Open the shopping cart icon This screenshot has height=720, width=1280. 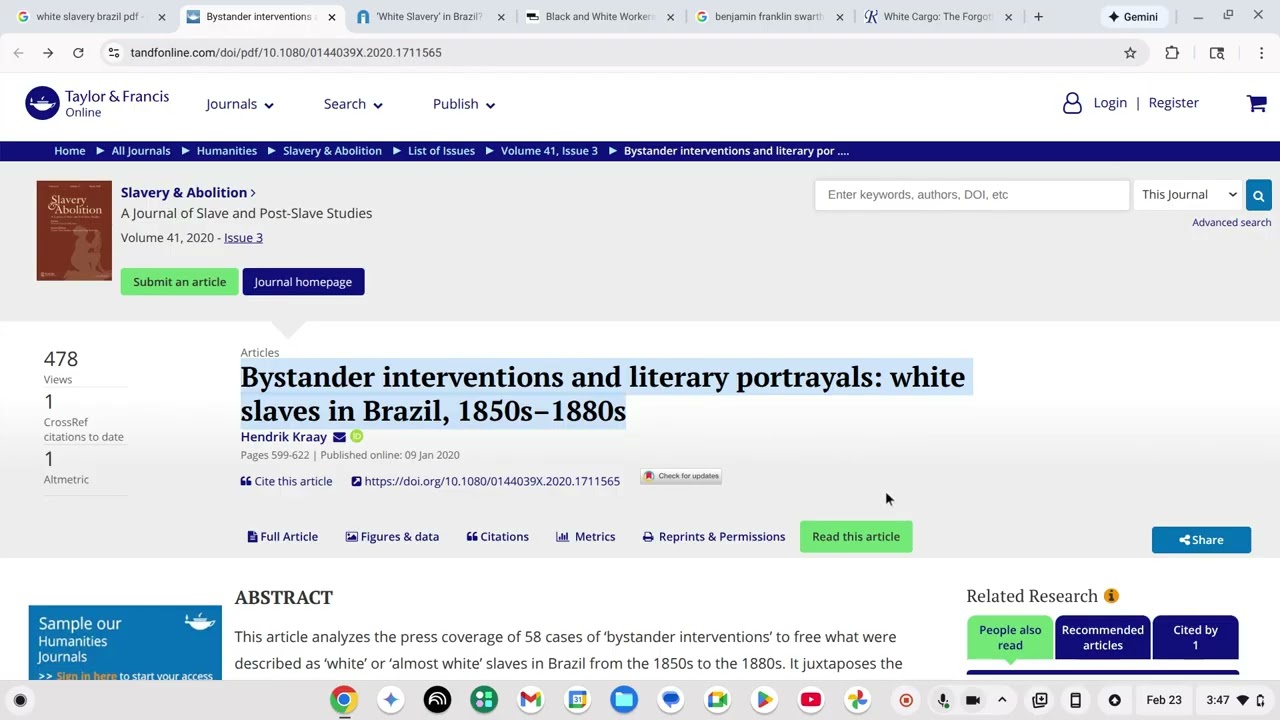pos(1257,103)
